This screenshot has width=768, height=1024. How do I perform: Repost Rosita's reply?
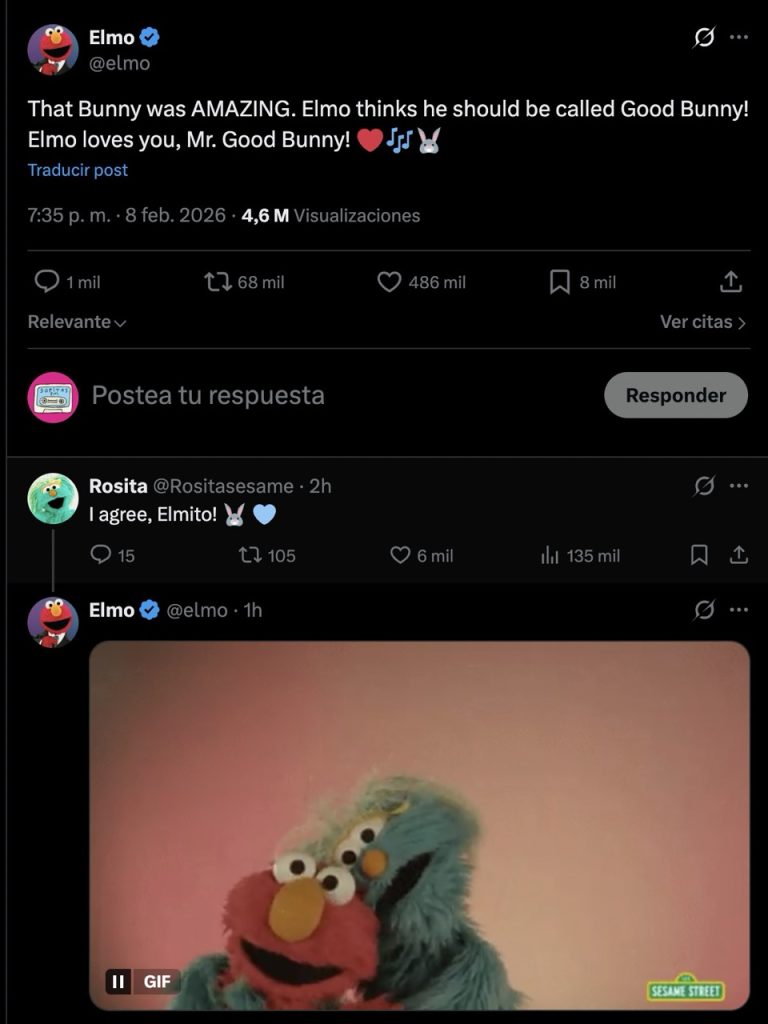click(x=250, y=555)
